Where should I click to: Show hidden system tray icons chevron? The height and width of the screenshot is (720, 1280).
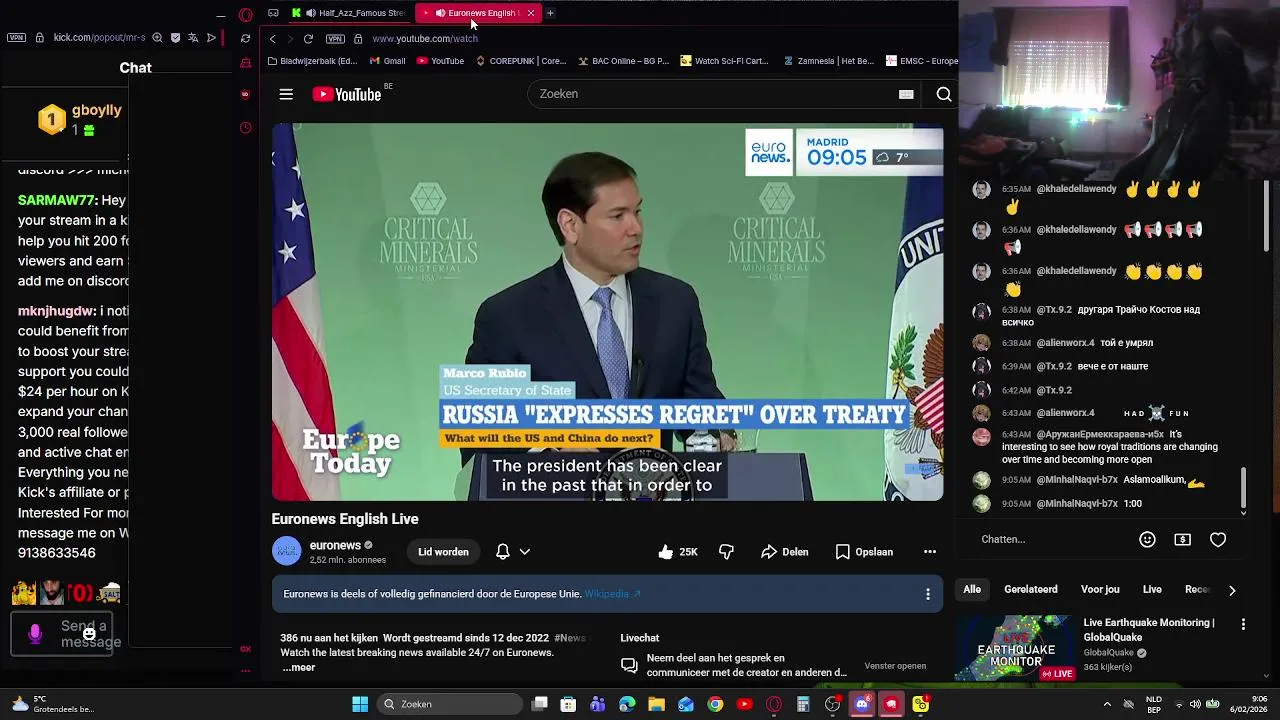[1107, 704]
